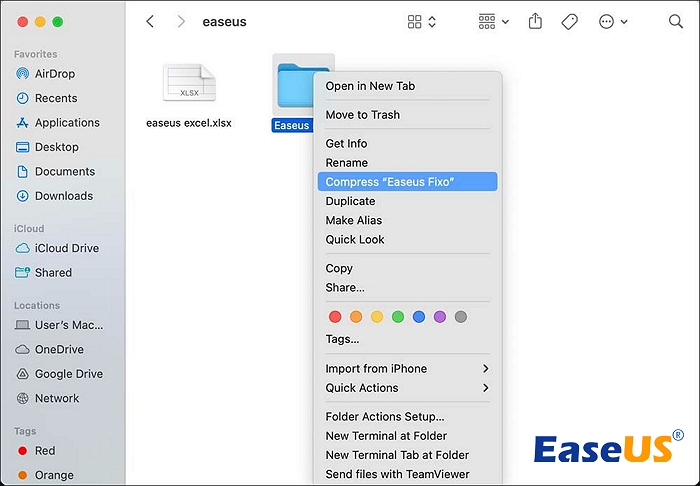Apply the gray tag color
Image resolution: width=700 pixels, height=486 pixels.
(x=461, y=317)
